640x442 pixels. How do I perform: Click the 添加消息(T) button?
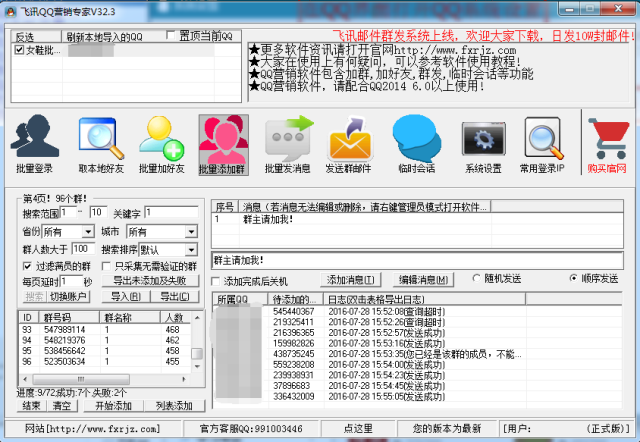click(x=351, y=280)
